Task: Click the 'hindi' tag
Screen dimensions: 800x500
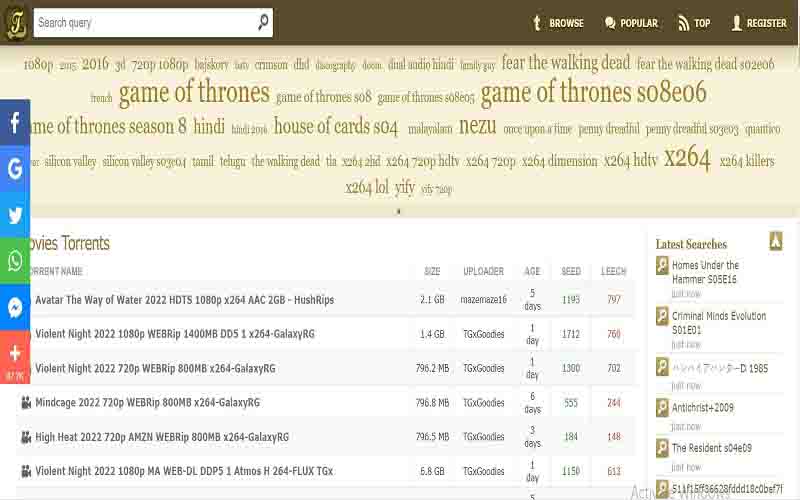Action: 209,126
